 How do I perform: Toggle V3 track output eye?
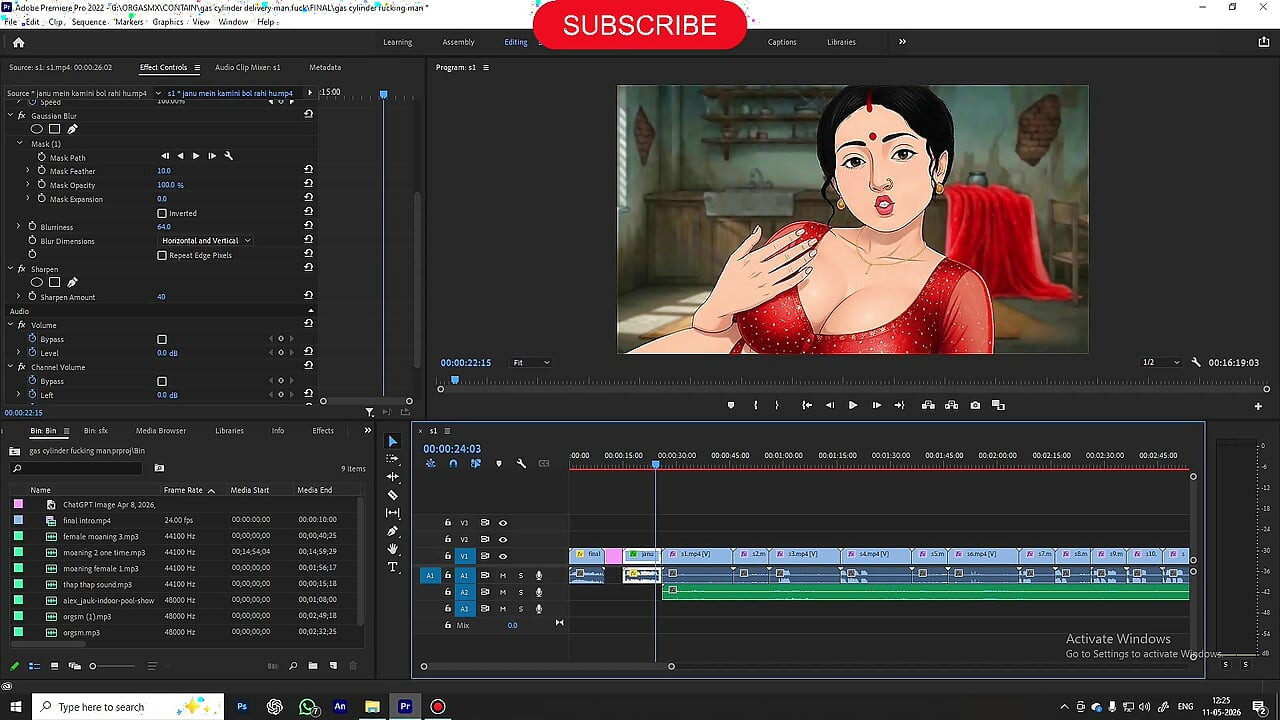pos(503,523)
